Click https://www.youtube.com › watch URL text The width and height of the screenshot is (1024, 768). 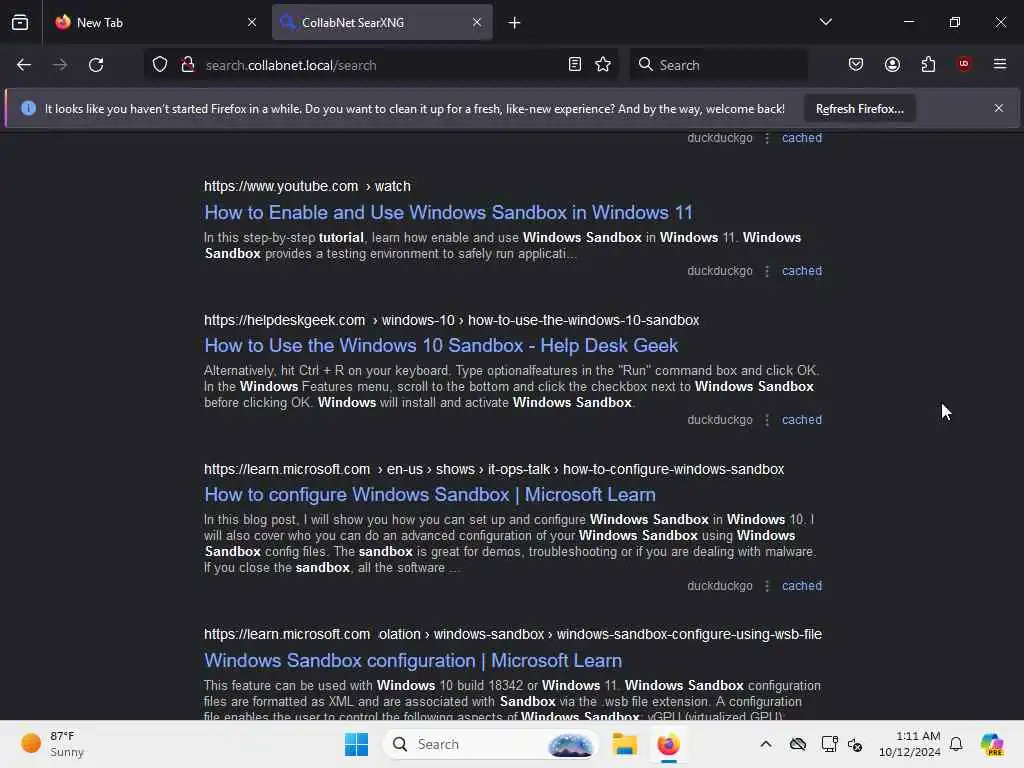(307, 186)
